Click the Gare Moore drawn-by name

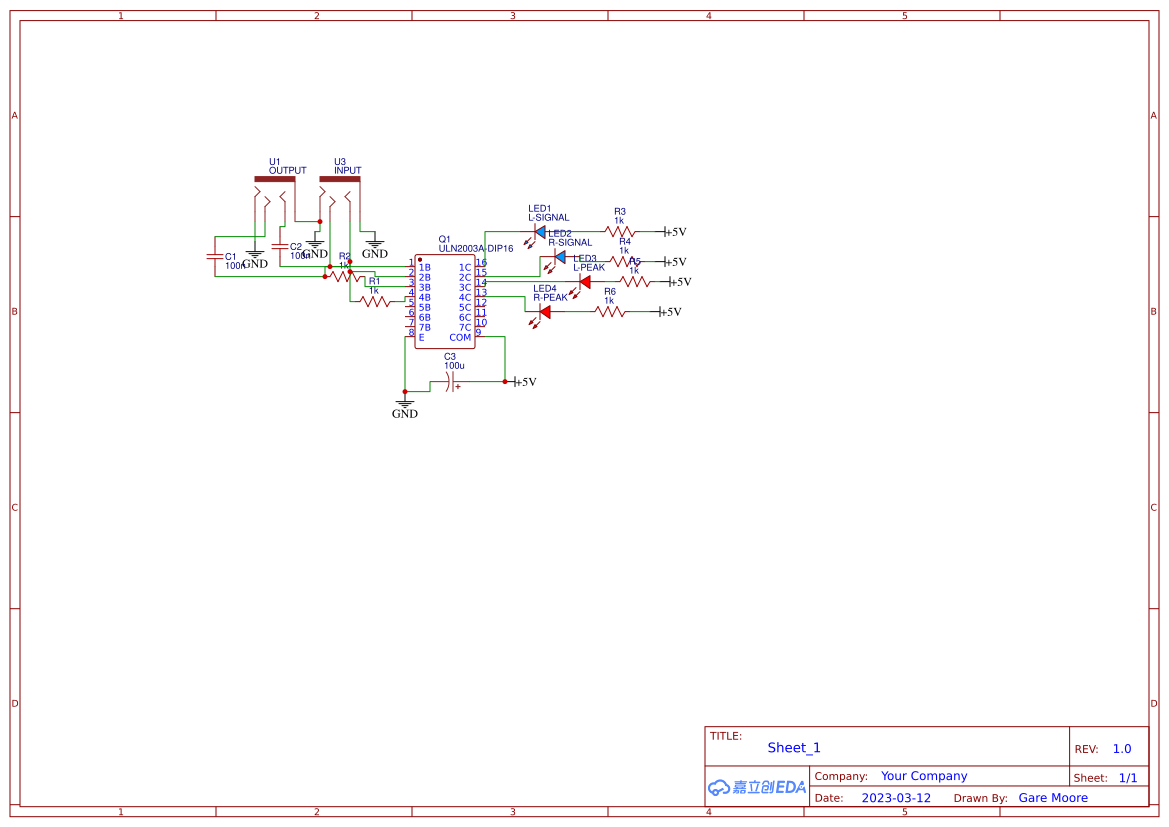tap(1053, 797)
